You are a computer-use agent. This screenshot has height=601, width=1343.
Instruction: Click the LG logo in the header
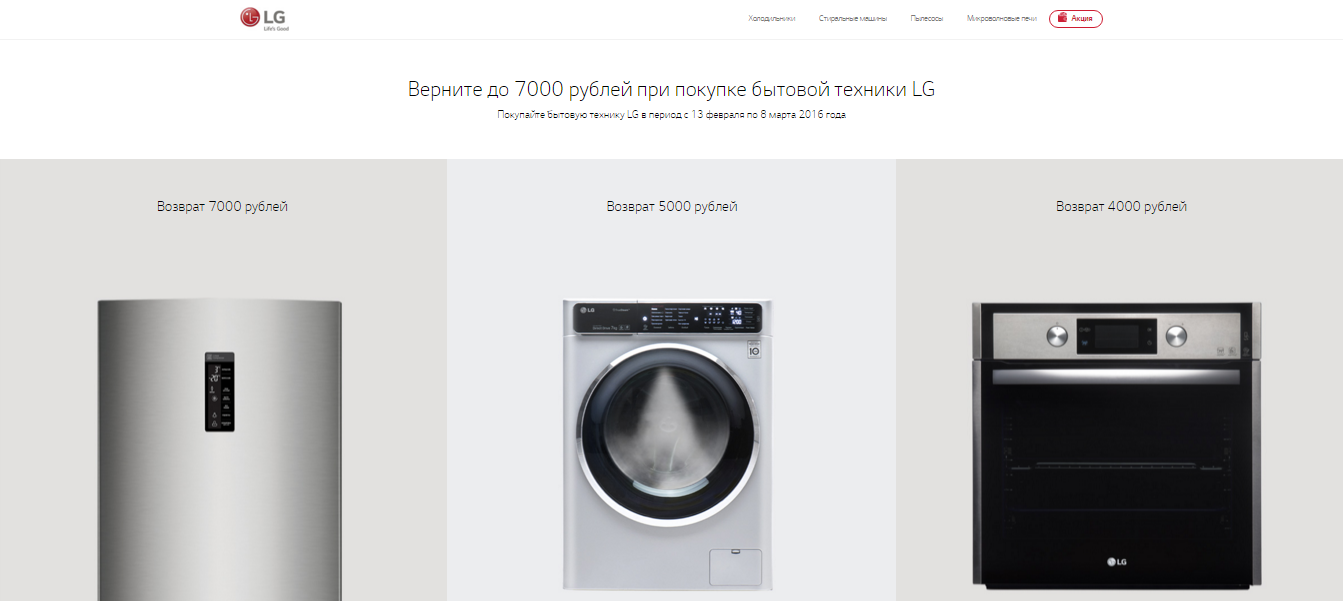click(x=264, y=19)
